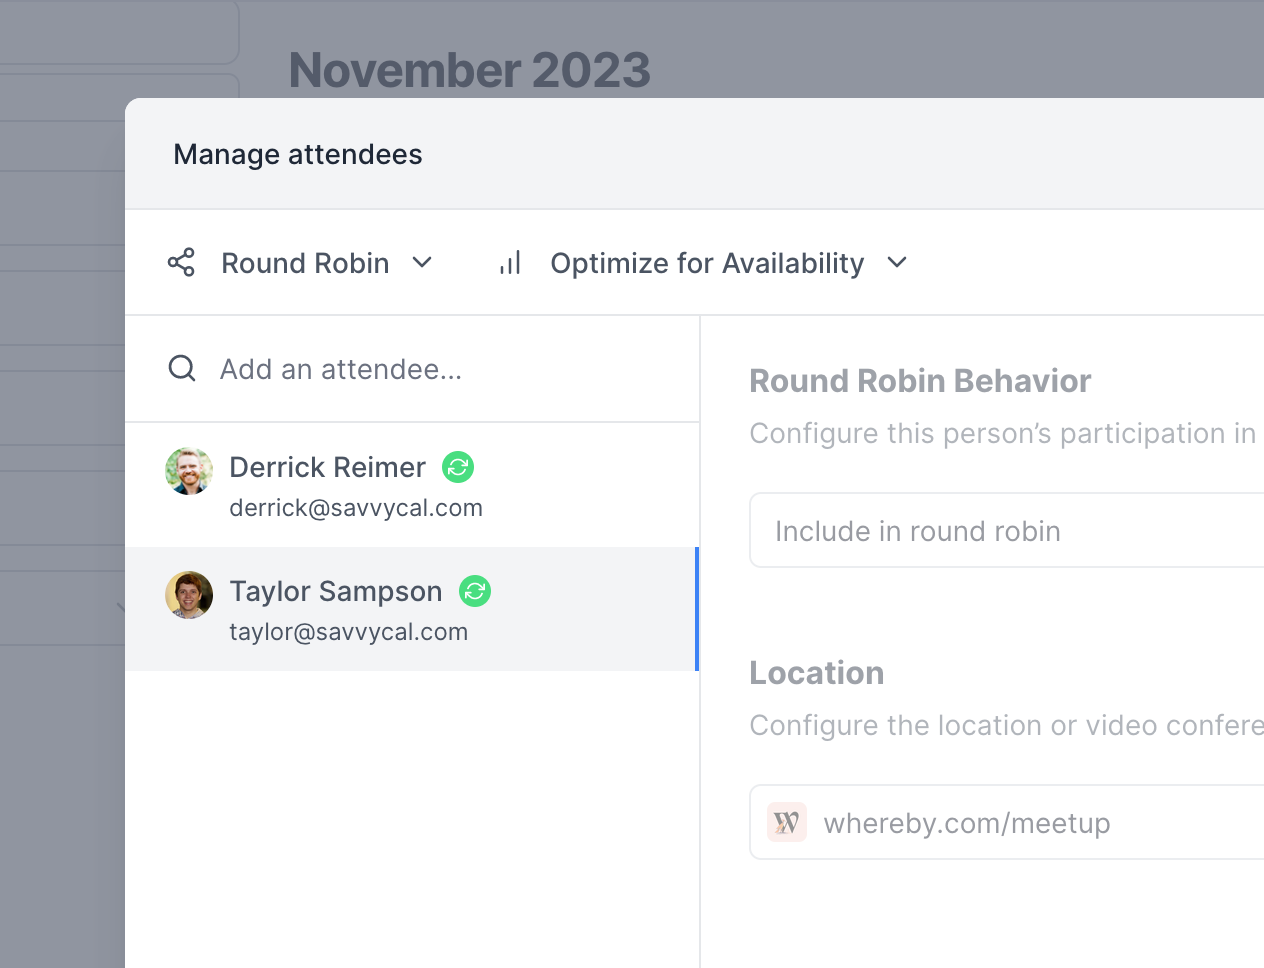Open the Round Robin scheduling mode dropdown
This screenshot has height=968, width=1264.
pos(325,262)
